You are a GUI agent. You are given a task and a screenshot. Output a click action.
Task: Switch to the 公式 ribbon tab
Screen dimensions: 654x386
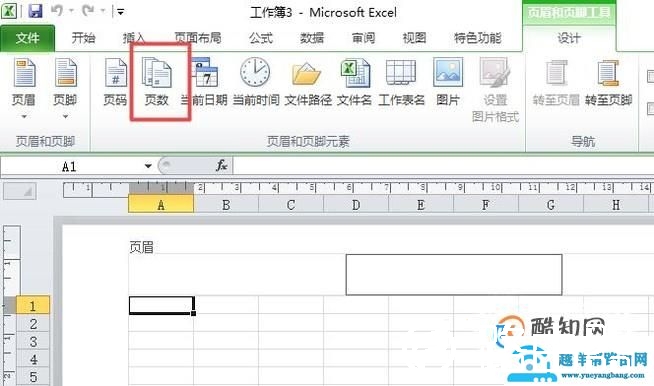point(261,38)
